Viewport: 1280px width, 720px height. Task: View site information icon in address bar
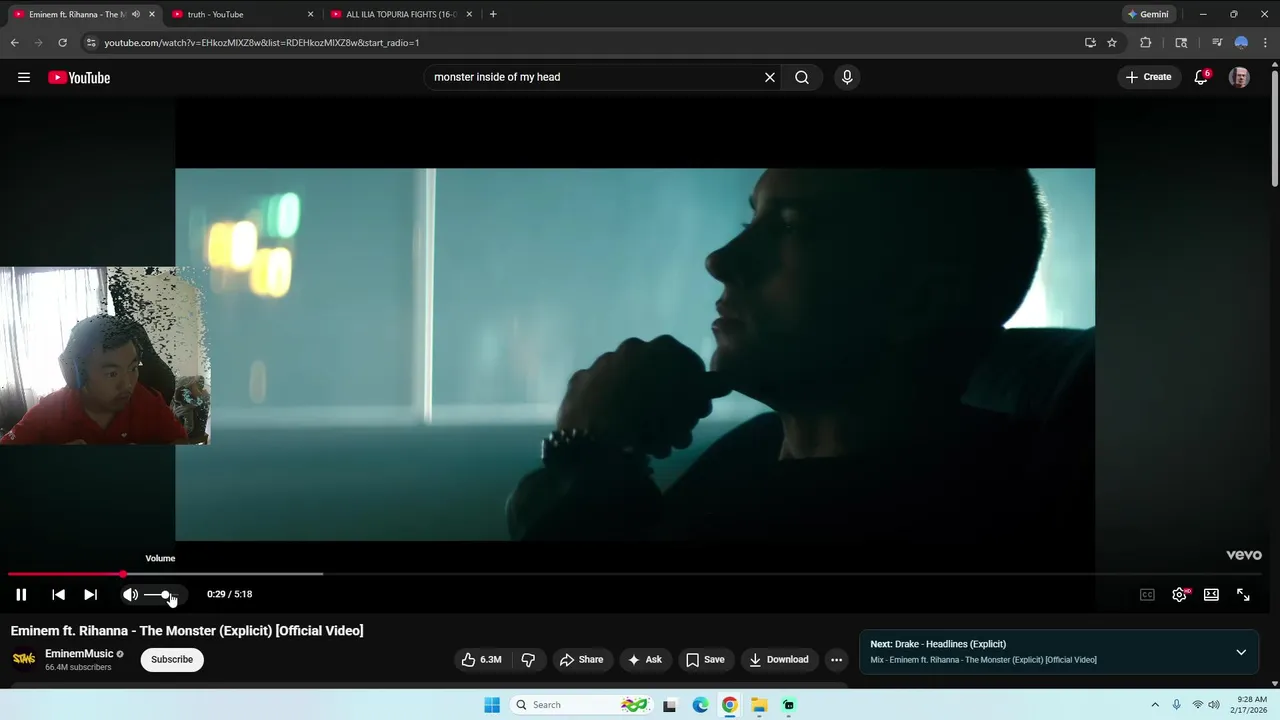[x=91, y=43]
